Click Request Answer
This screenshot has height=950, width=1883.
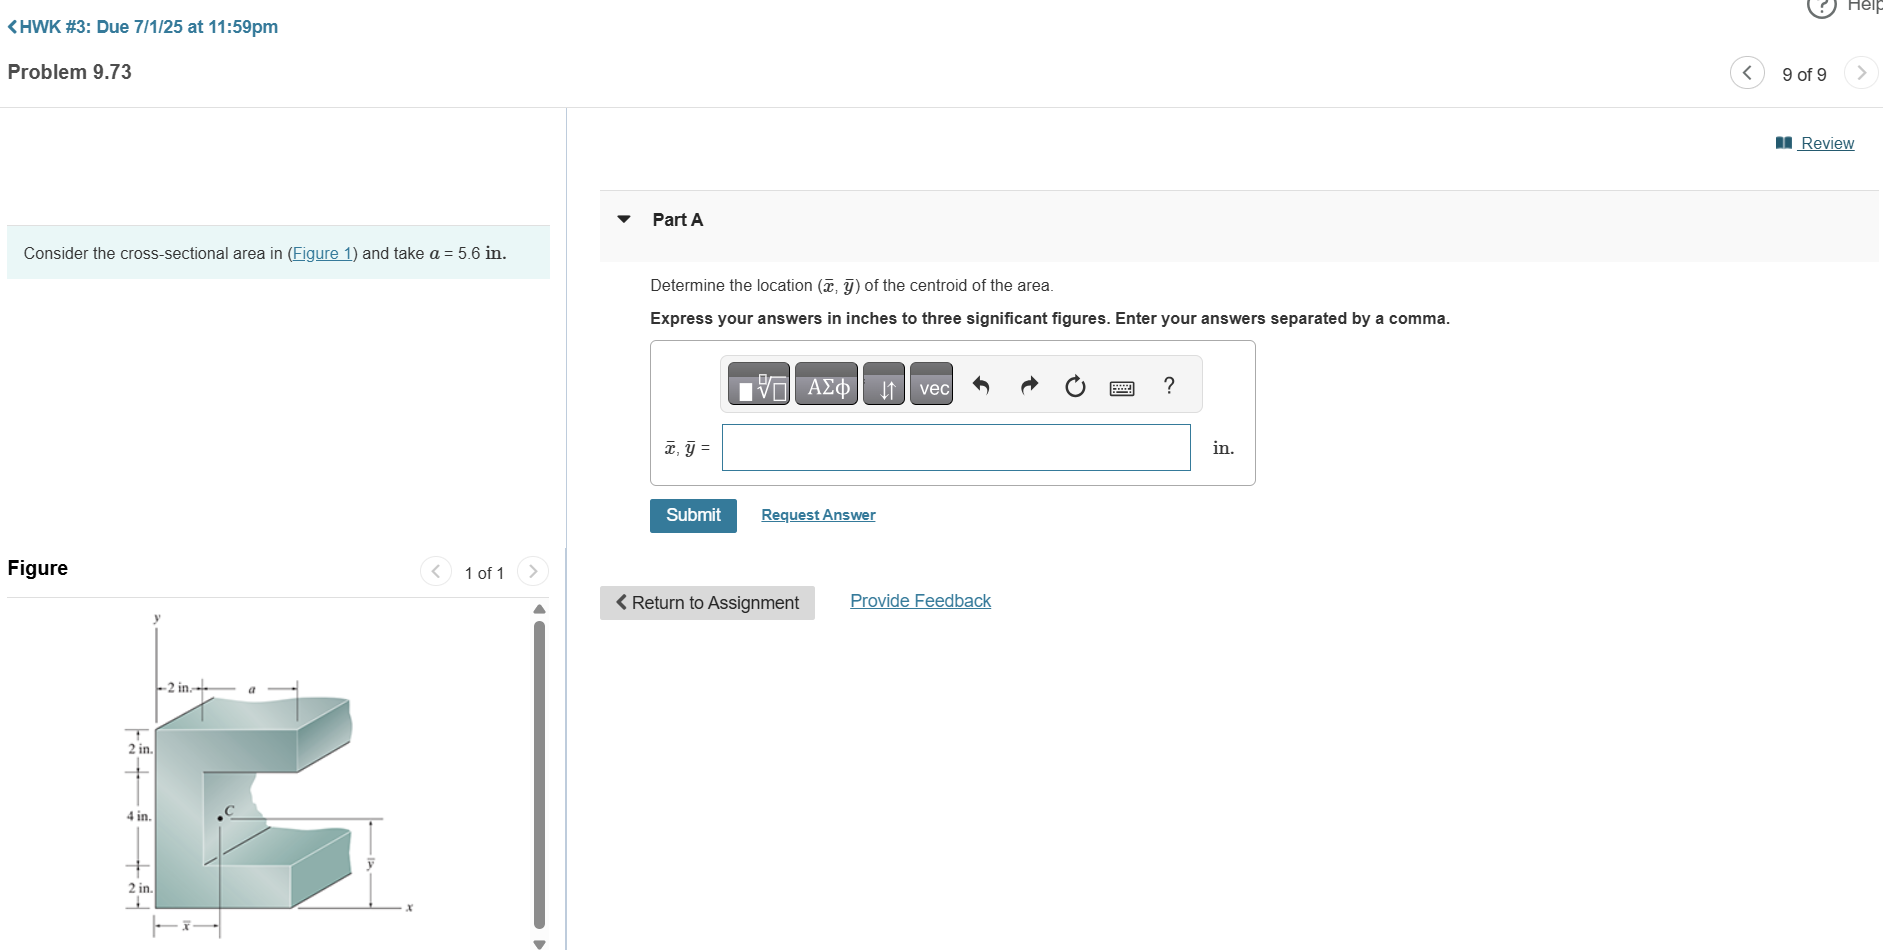[817, 514]
